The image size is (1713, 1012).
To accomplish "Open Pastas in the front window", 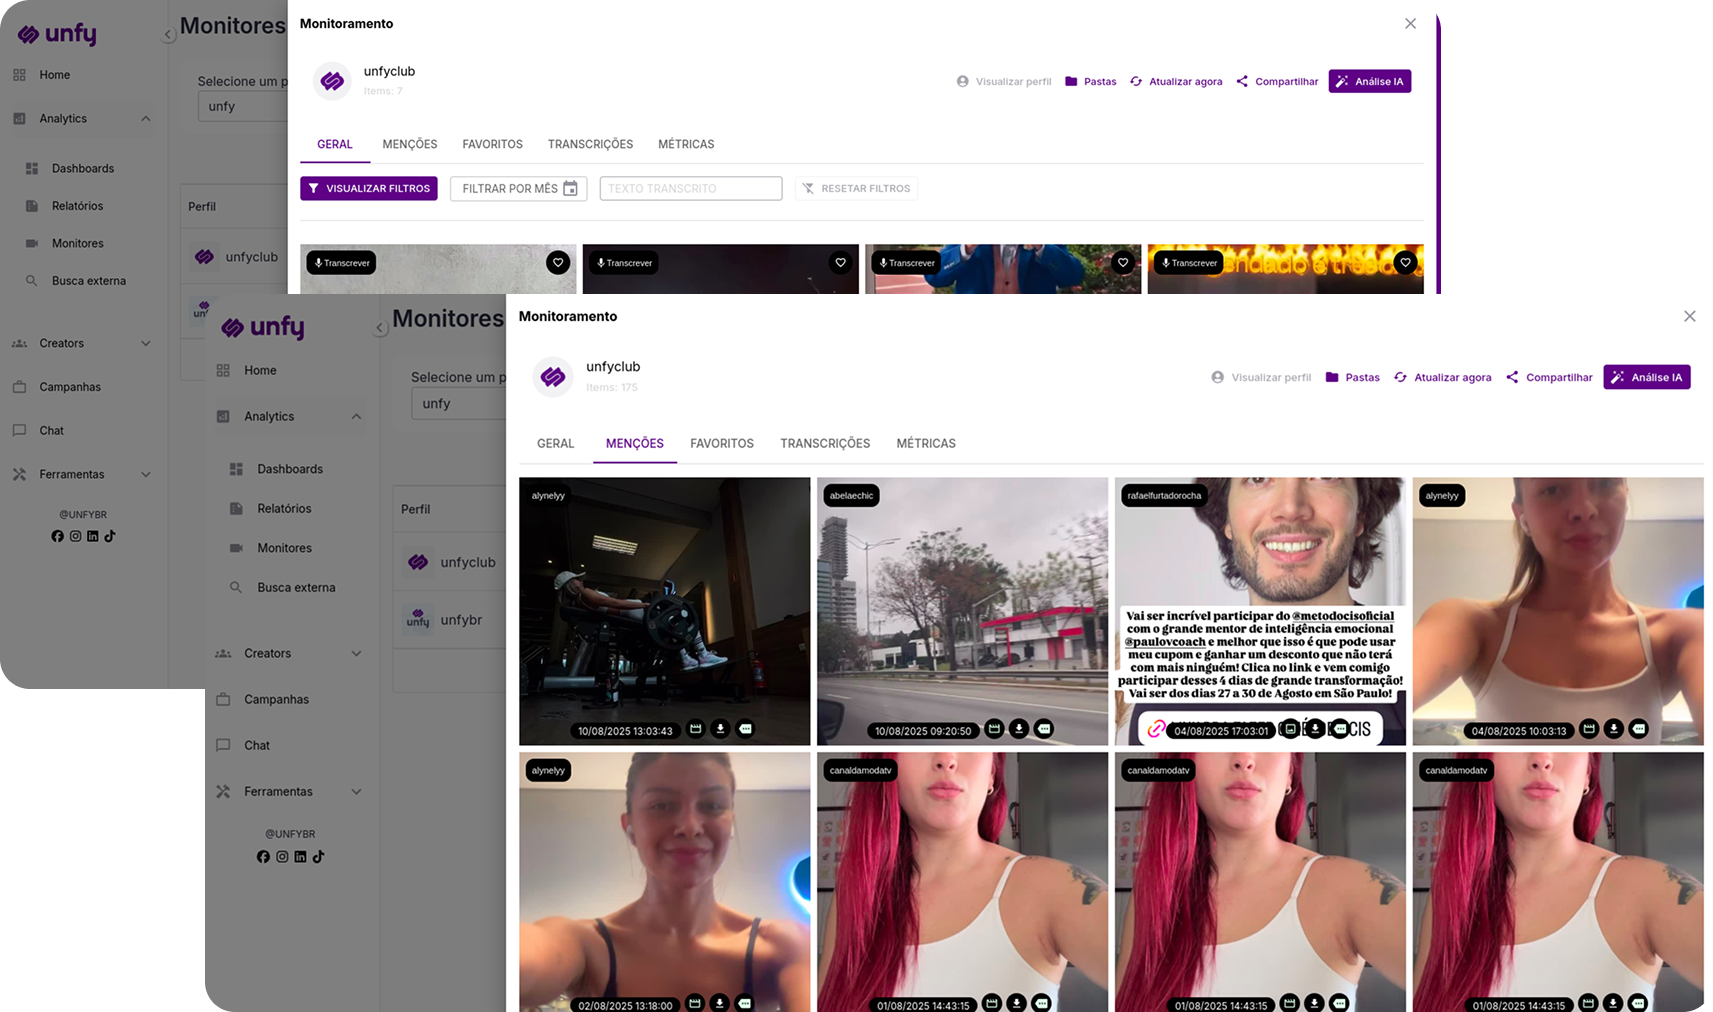I will click(1352, 378).
